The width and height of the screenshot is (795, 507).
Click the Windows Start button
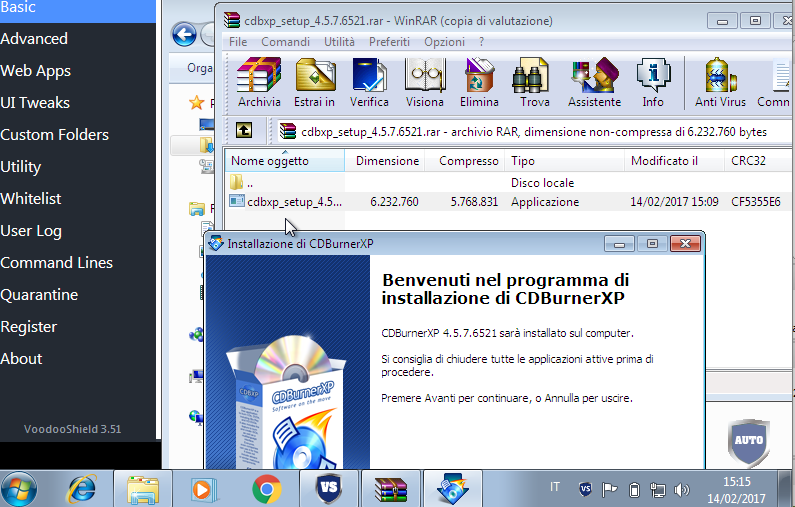[x=19, y=489]
